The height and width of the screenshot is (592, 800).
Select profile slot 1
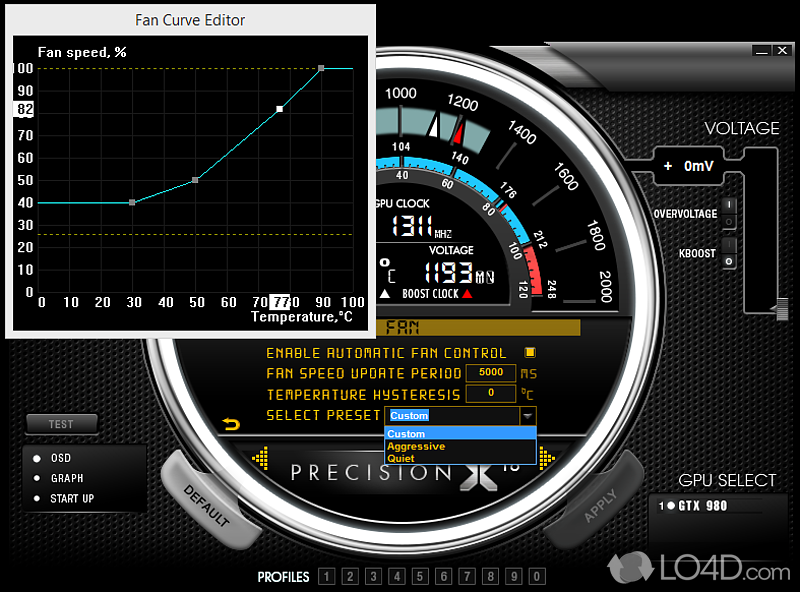pyautogui.click(x=327, y=577)
